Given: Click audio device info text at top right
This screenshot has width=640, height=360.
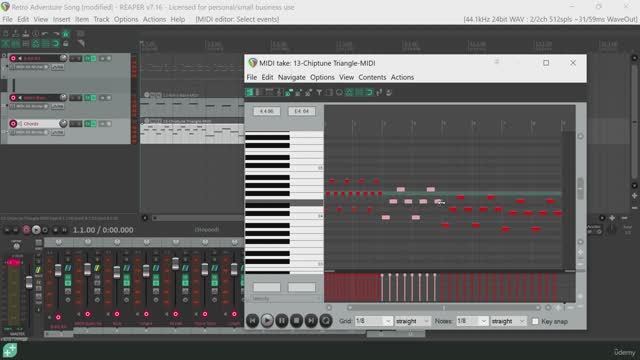Looking at the screenshot, I should point(550,19).
